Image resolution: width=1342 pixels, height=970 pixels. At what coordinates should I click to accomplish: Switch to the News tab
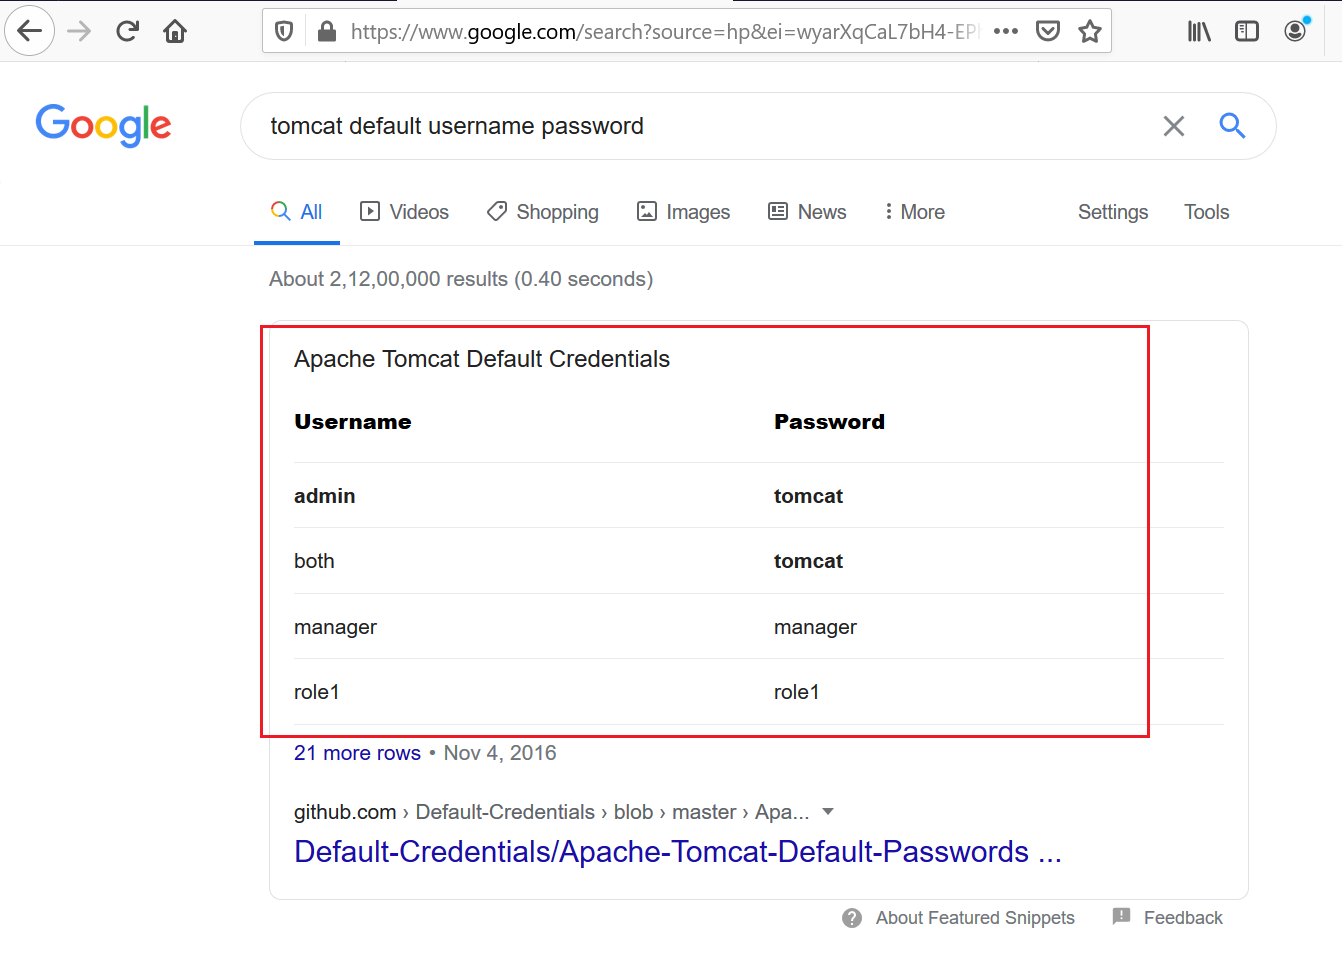[807, 212]
